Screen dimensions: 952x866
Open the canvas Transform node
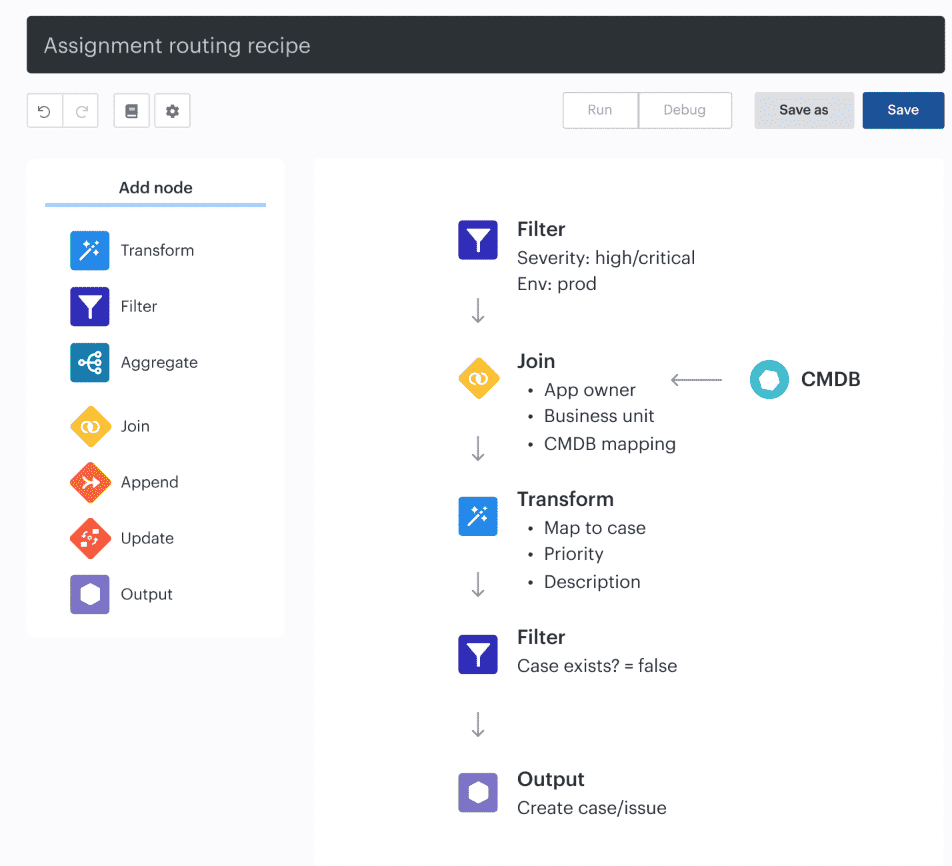[478, 516]
